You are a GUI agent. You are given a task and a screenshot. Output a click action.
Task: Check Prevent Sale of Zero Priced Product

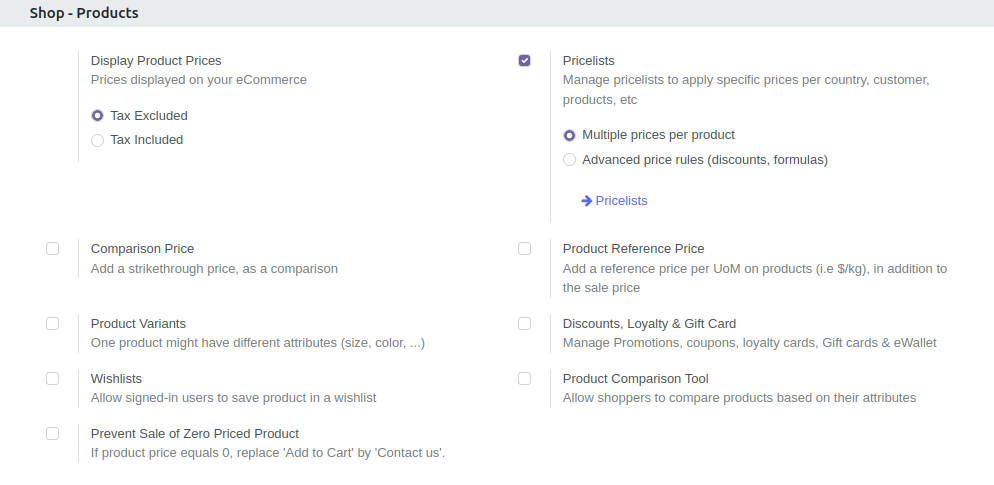tap(53, 434)
